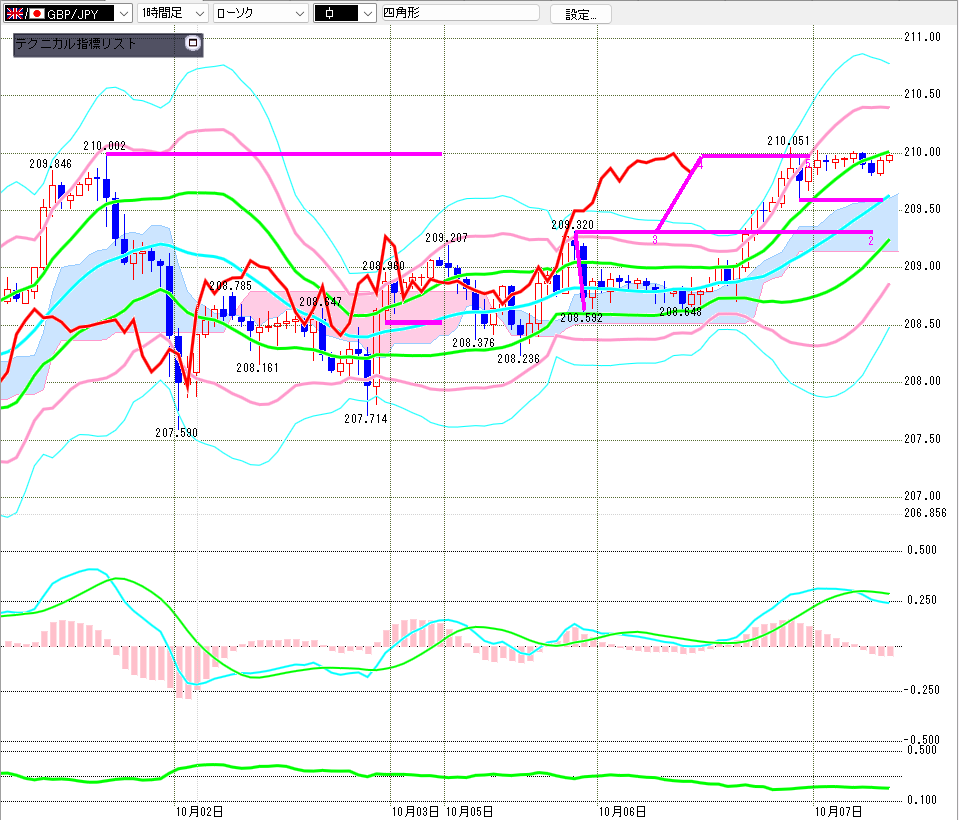The height and width of the screenshot is (820, 959).
Task: Click the 208.00 price axis value
Action: point(923,381)
